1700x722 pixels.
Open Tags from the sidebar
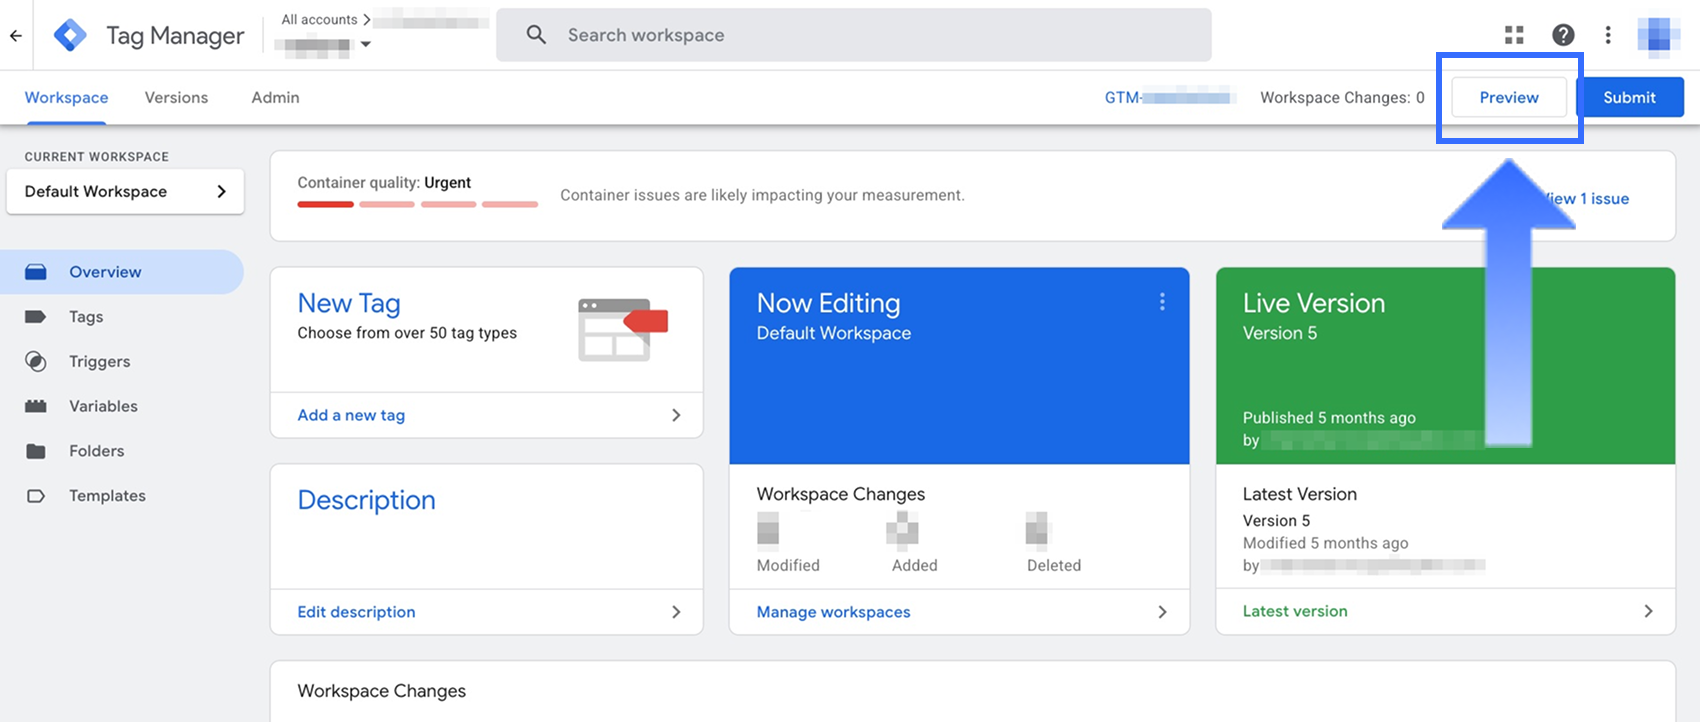[x=86, y=317]
